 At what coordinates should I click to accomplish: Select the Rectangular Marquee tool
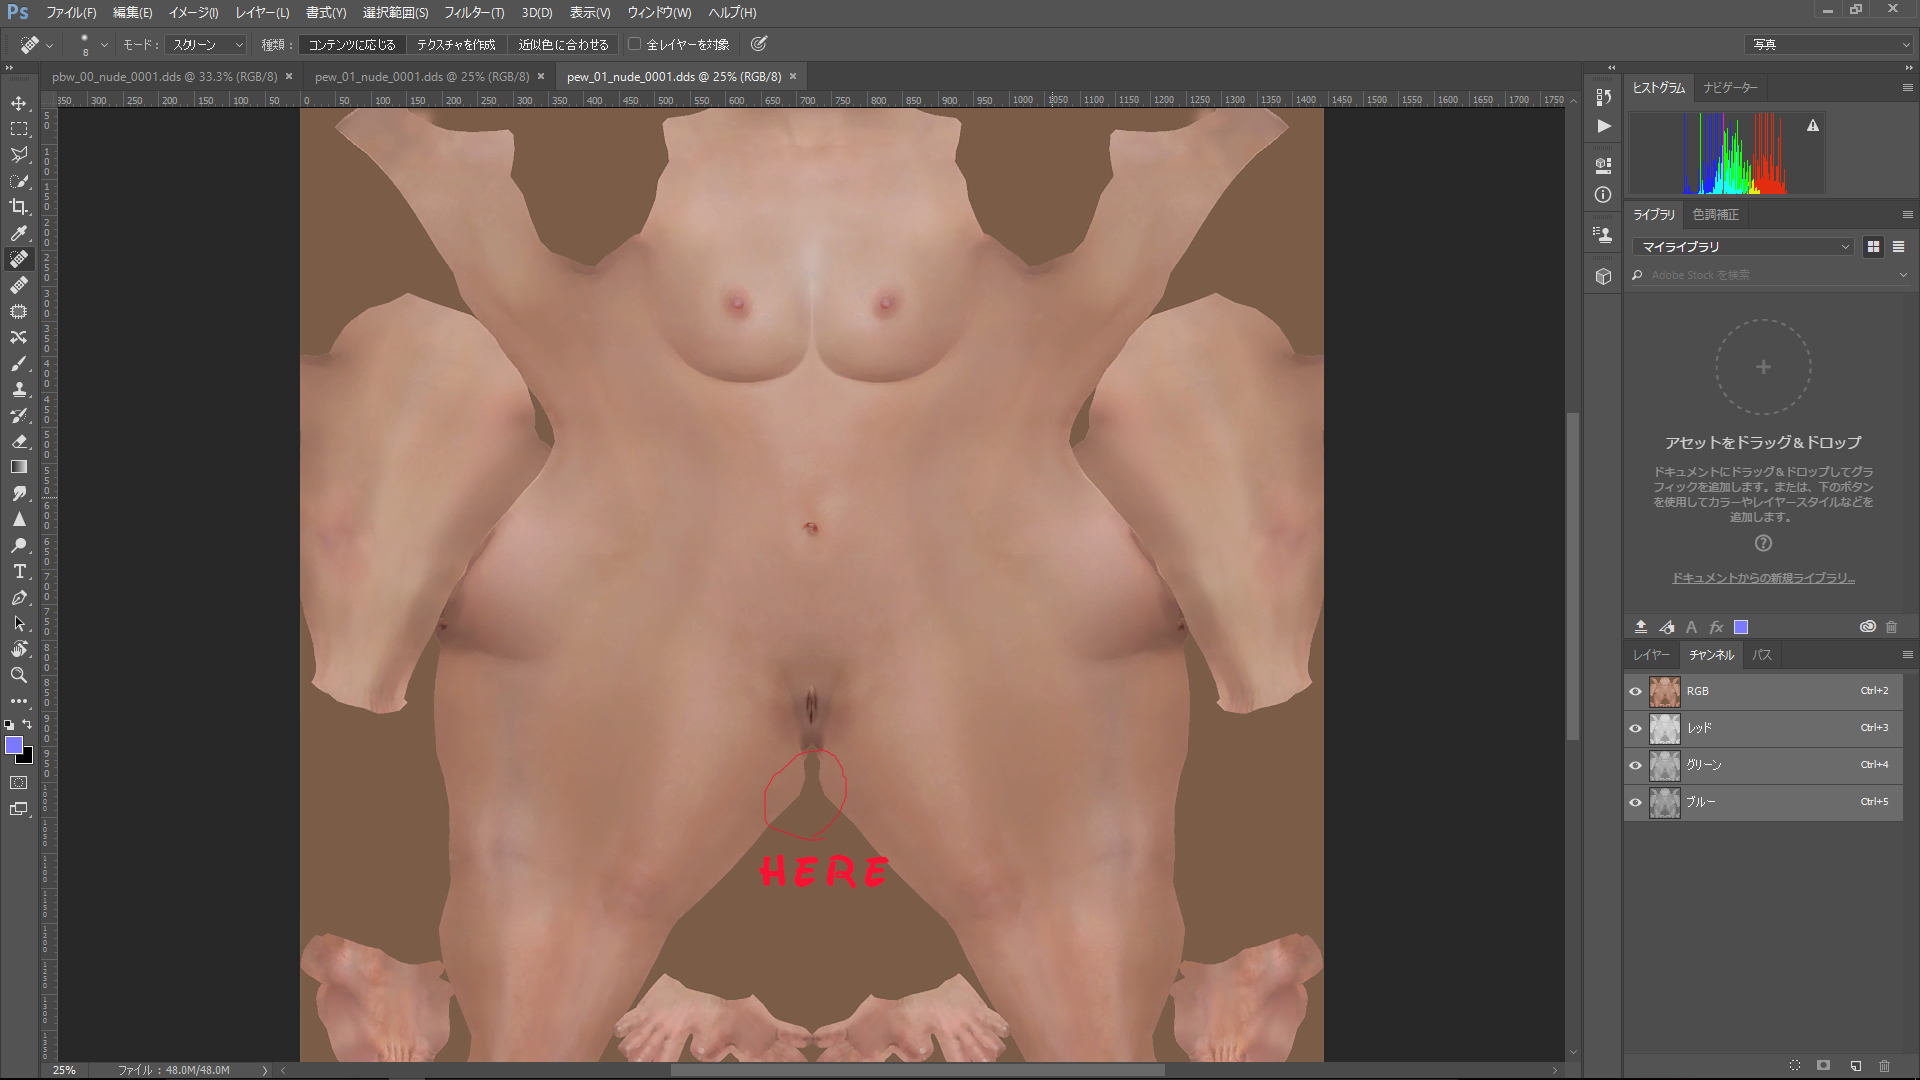(x=19, y=129)
